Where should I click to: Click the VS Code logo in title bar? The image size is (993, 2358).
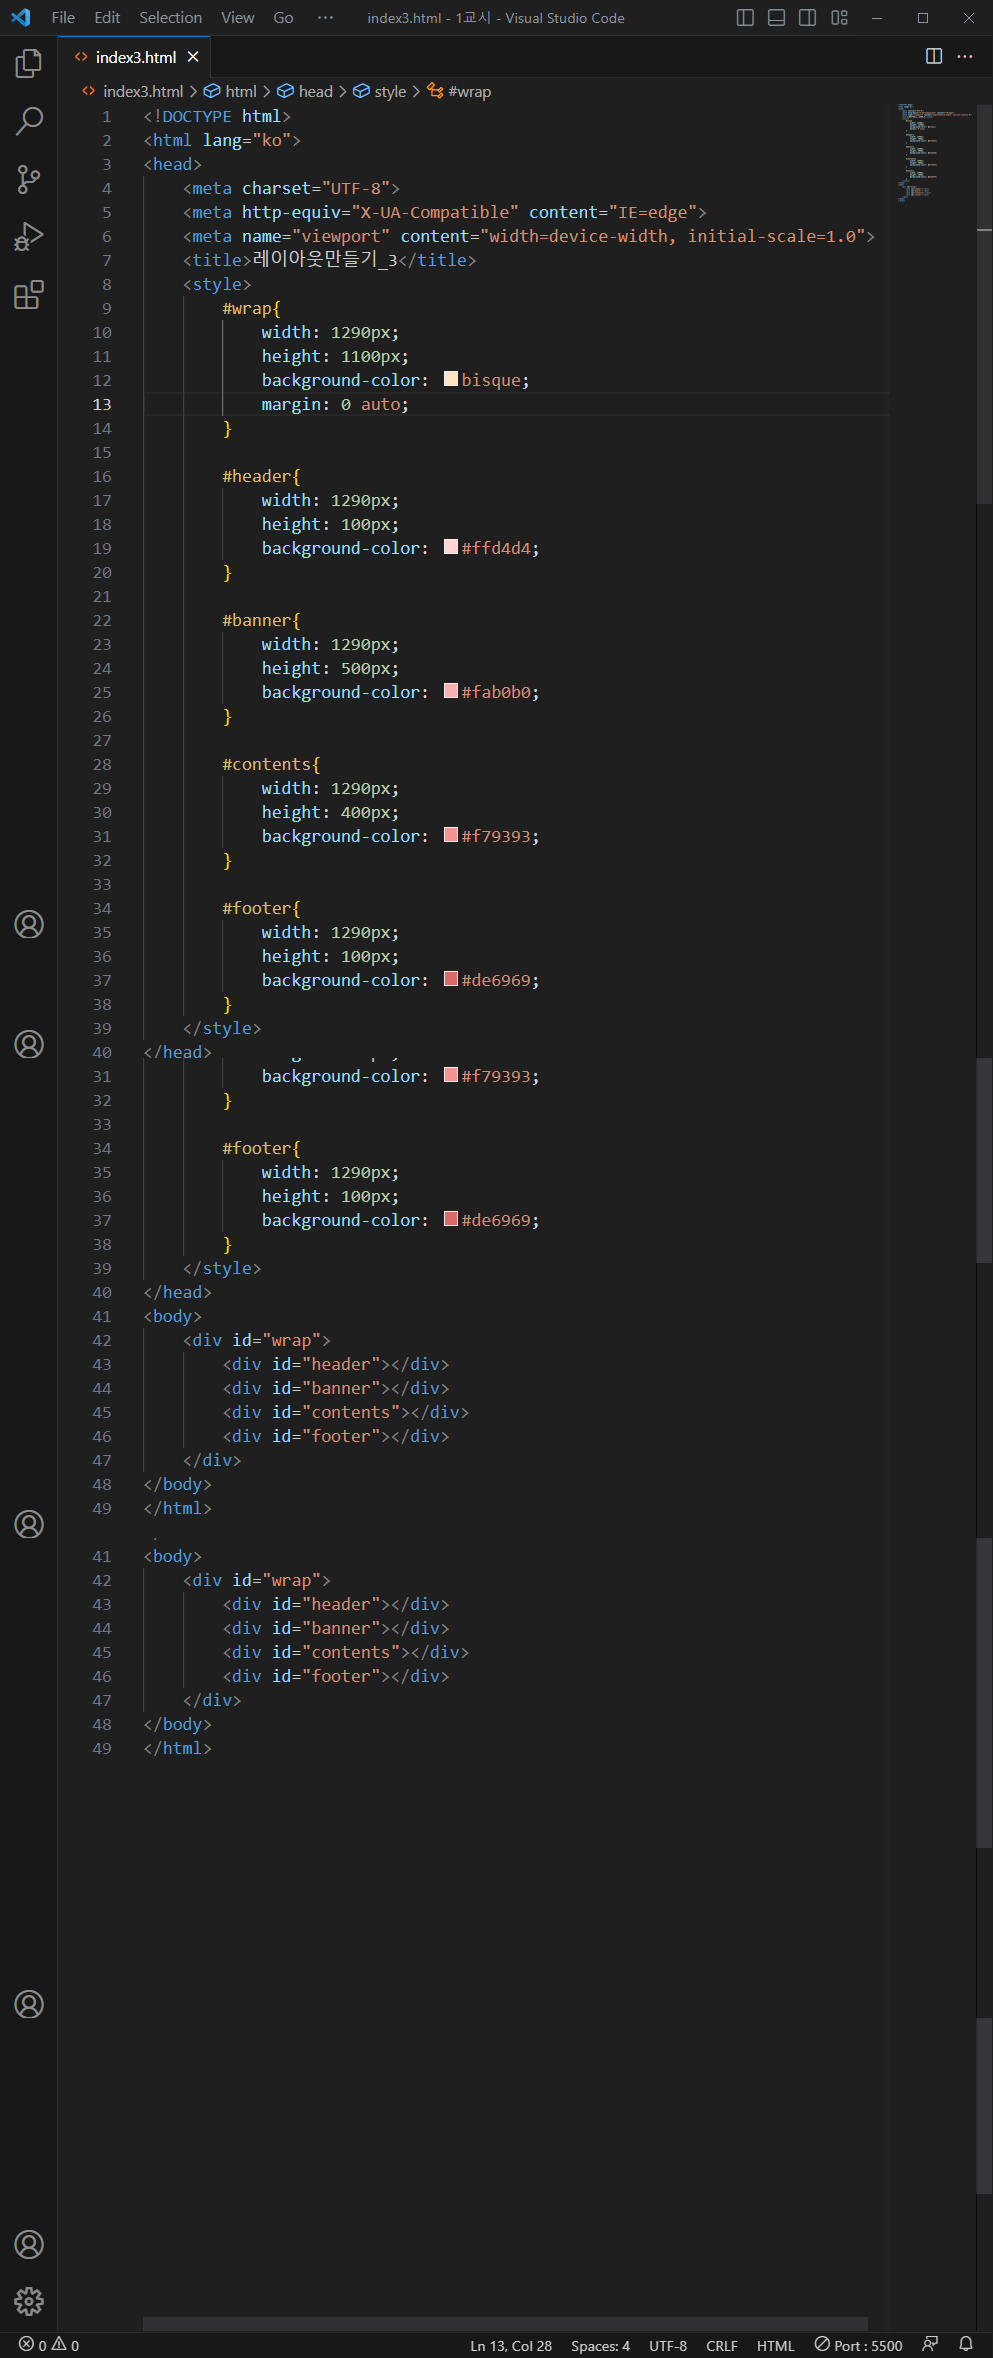pyautogui.click(x=21, y=17)
